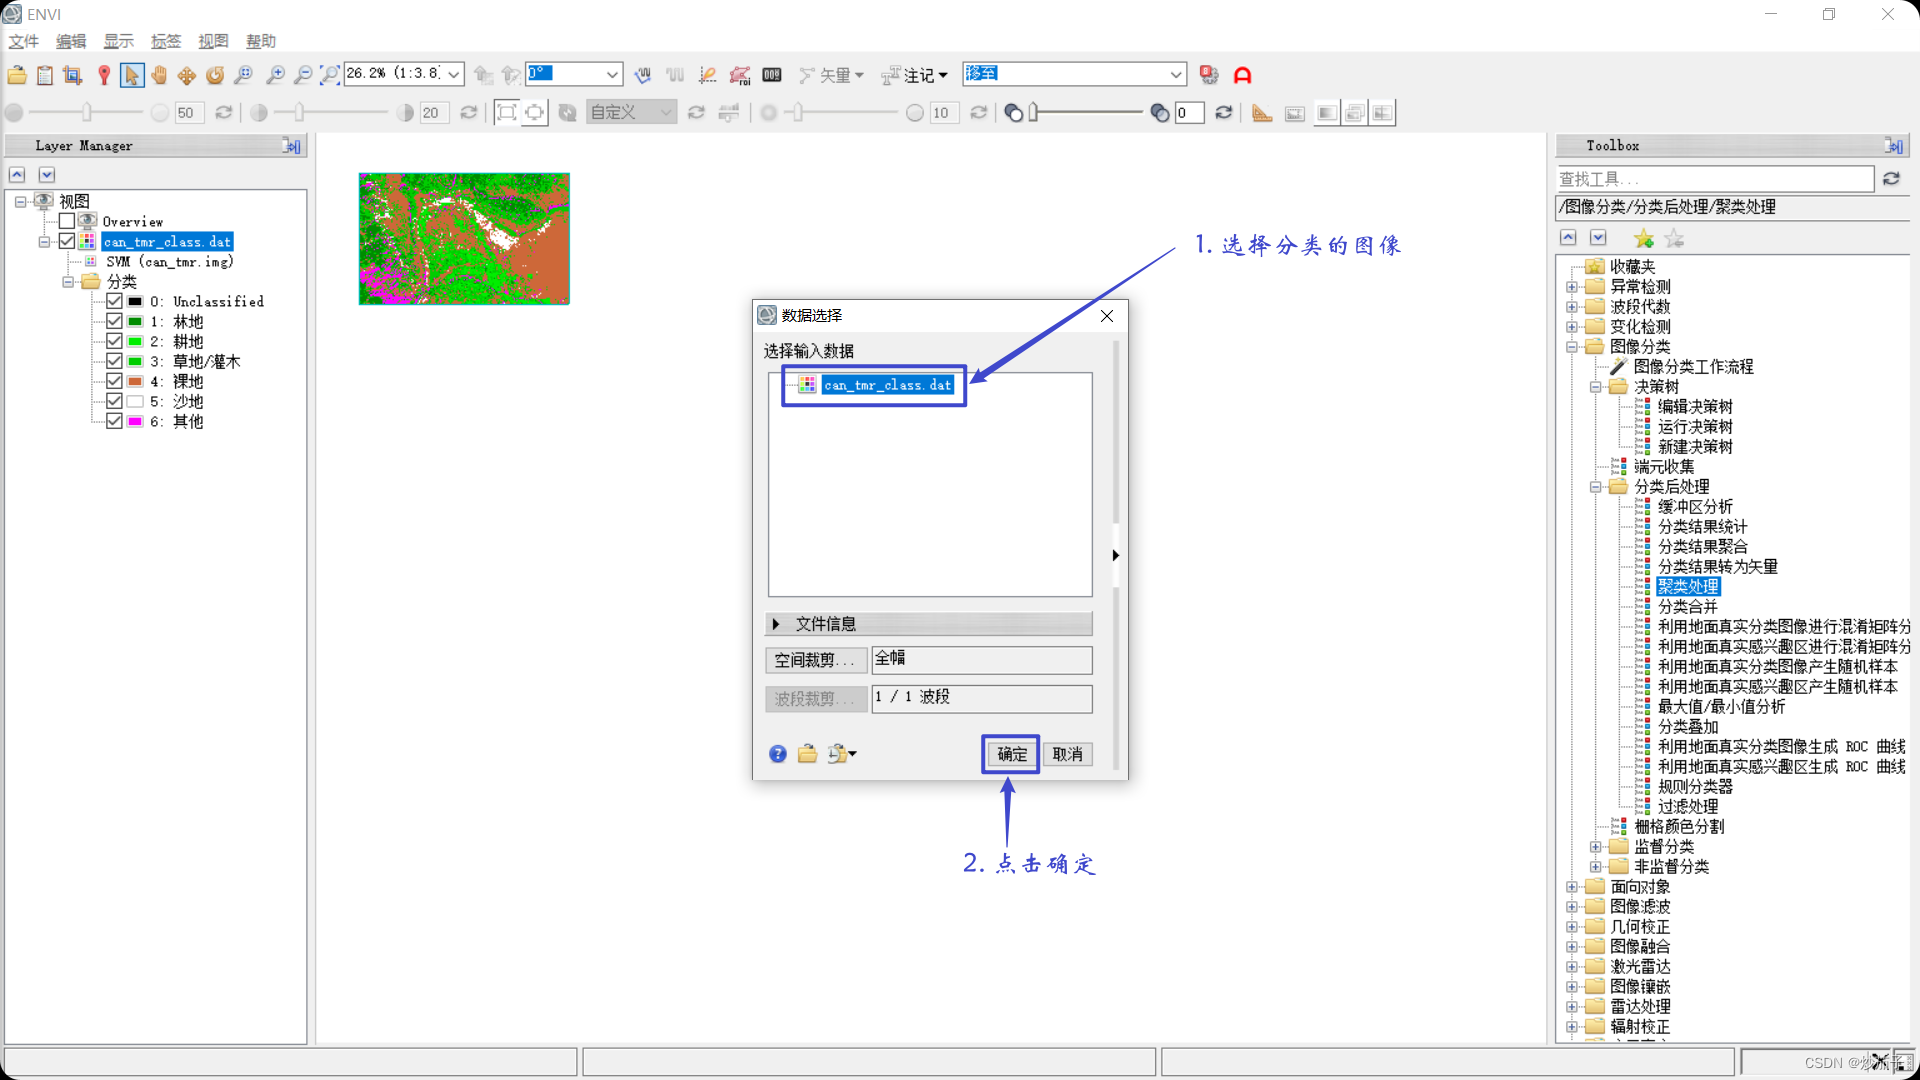Screen dimensions: 1920x1080
Task: Click the 空间裁剪 button
Action: (815, 660)
